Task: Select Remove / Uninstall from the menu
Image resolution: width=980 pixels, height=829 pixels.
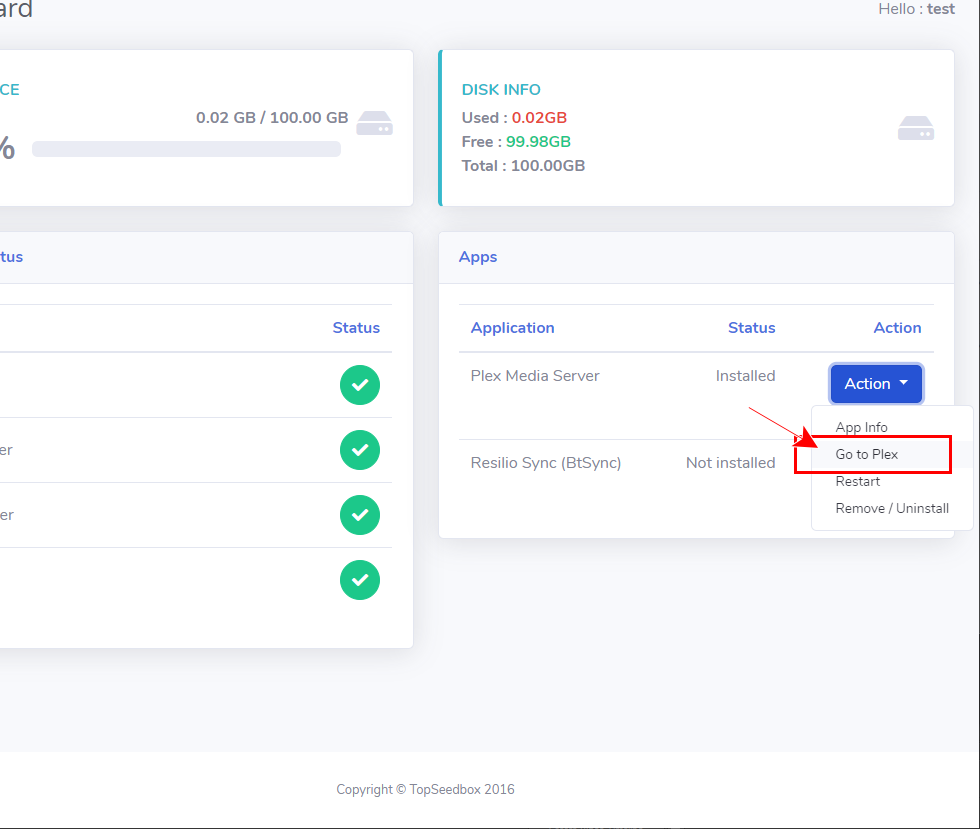Action: click(x=892, y=508)
